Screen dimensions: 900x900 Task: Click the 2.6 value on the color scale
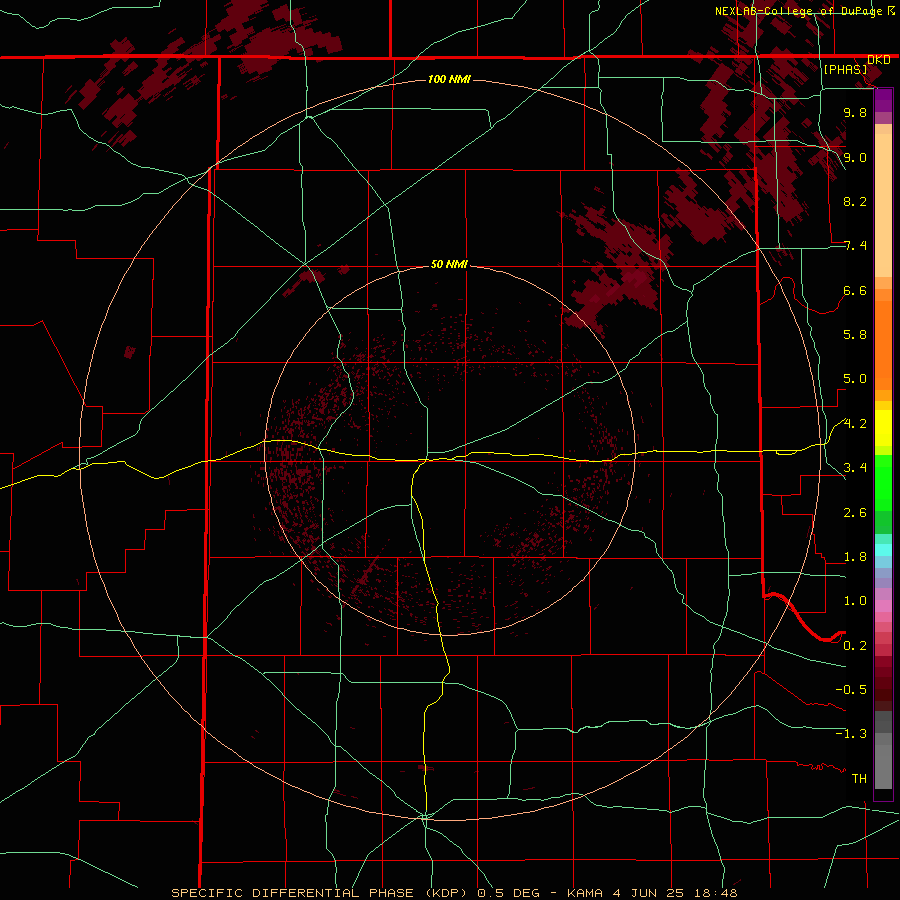pos(855,513)
